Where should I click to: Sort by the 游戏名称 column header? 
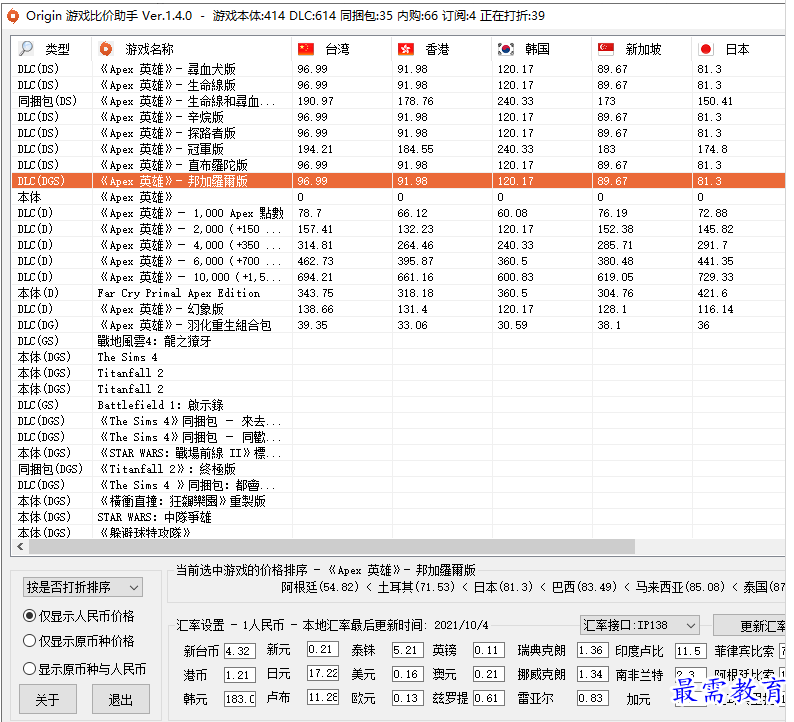[192, 49]
